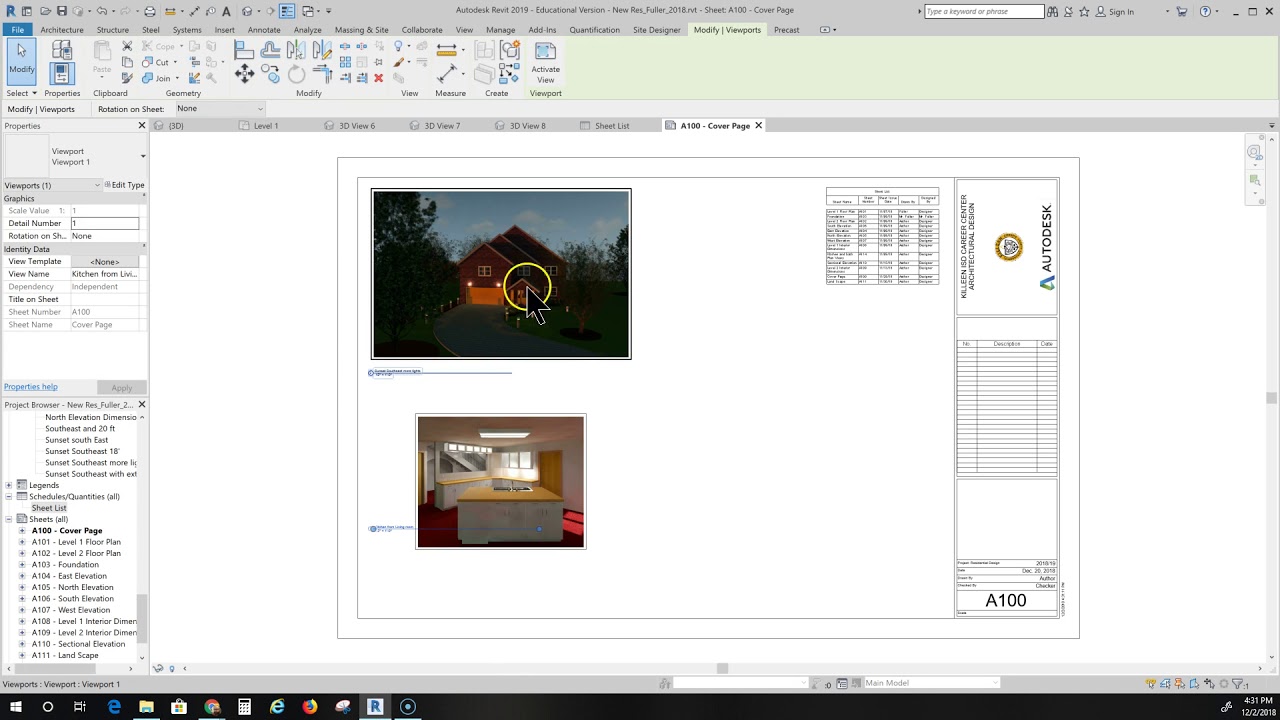Image resolution: width=1280 pixels, height=720 pixels.
Task: Close the A100 - Cover Page tab
Action: pyautogui.click(x=758, y=126)
